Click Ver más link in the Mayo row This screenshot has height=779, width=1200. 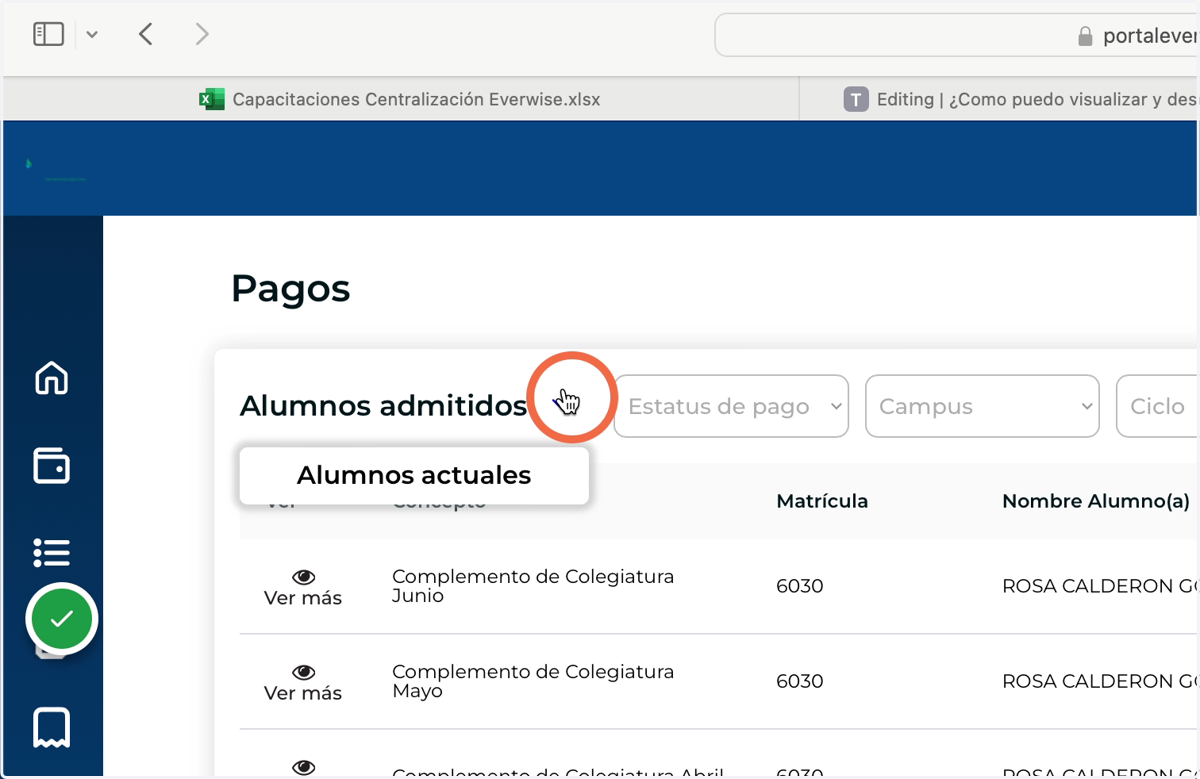point(303,693)
